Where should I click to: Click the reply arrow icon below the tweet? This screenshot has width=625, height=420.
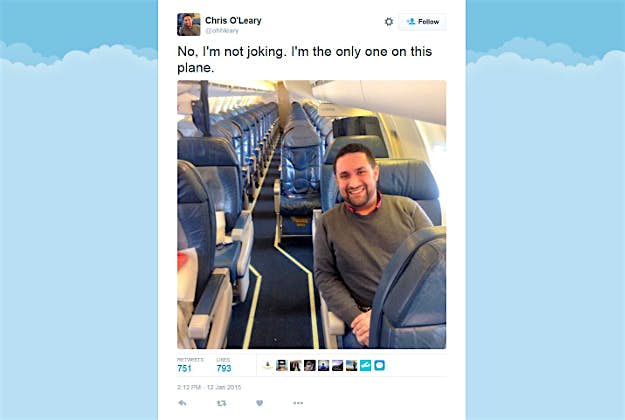click(182, 403)
